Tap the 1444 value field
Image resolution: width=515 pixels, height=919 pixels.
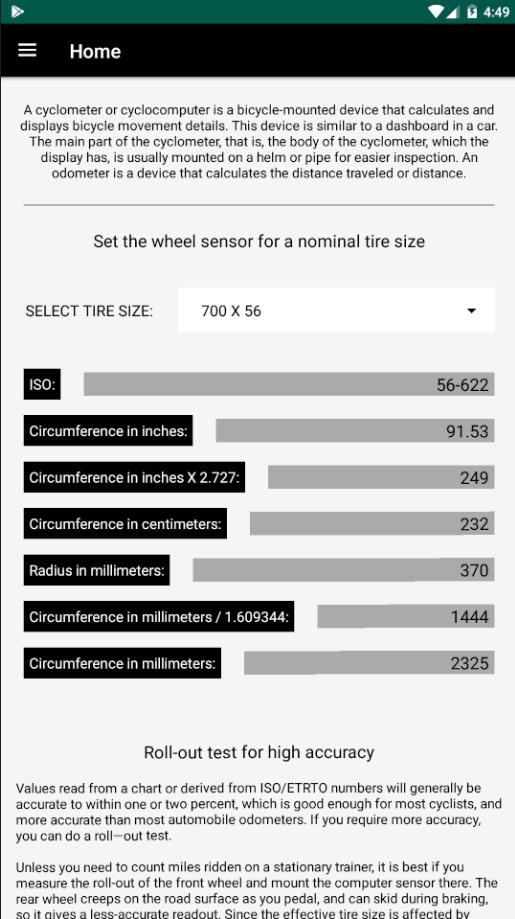[405, 616]
